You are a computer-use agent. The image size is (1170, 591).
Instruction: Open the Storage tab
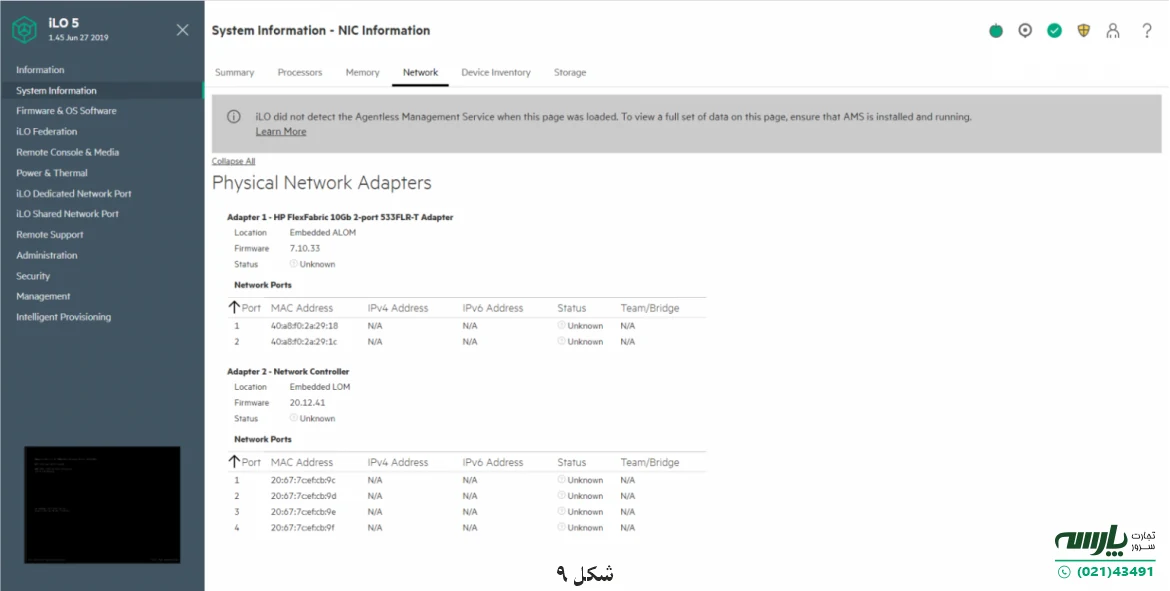(x=570, y=72)
